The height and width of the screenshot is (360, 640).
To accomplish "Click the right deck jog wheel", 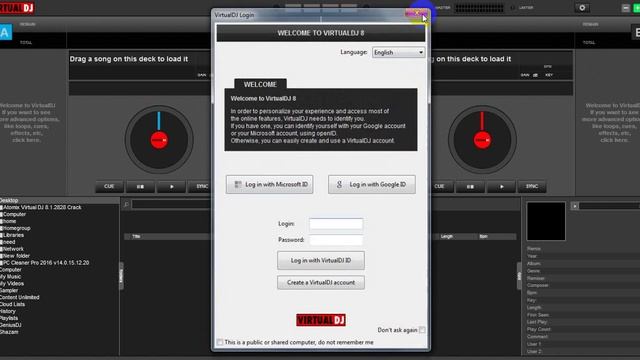I will click(482, 140).
